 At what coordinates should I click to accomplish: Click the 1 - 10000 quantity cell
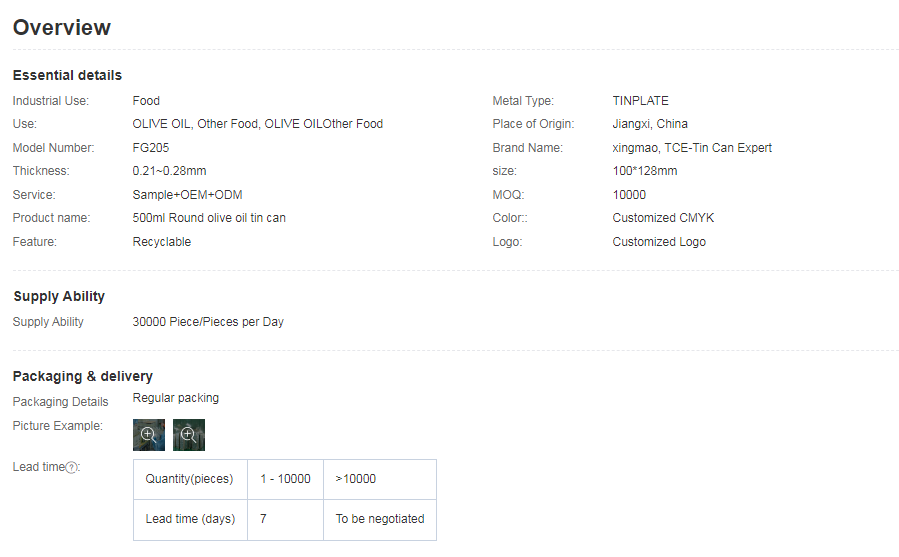point(285,479)
